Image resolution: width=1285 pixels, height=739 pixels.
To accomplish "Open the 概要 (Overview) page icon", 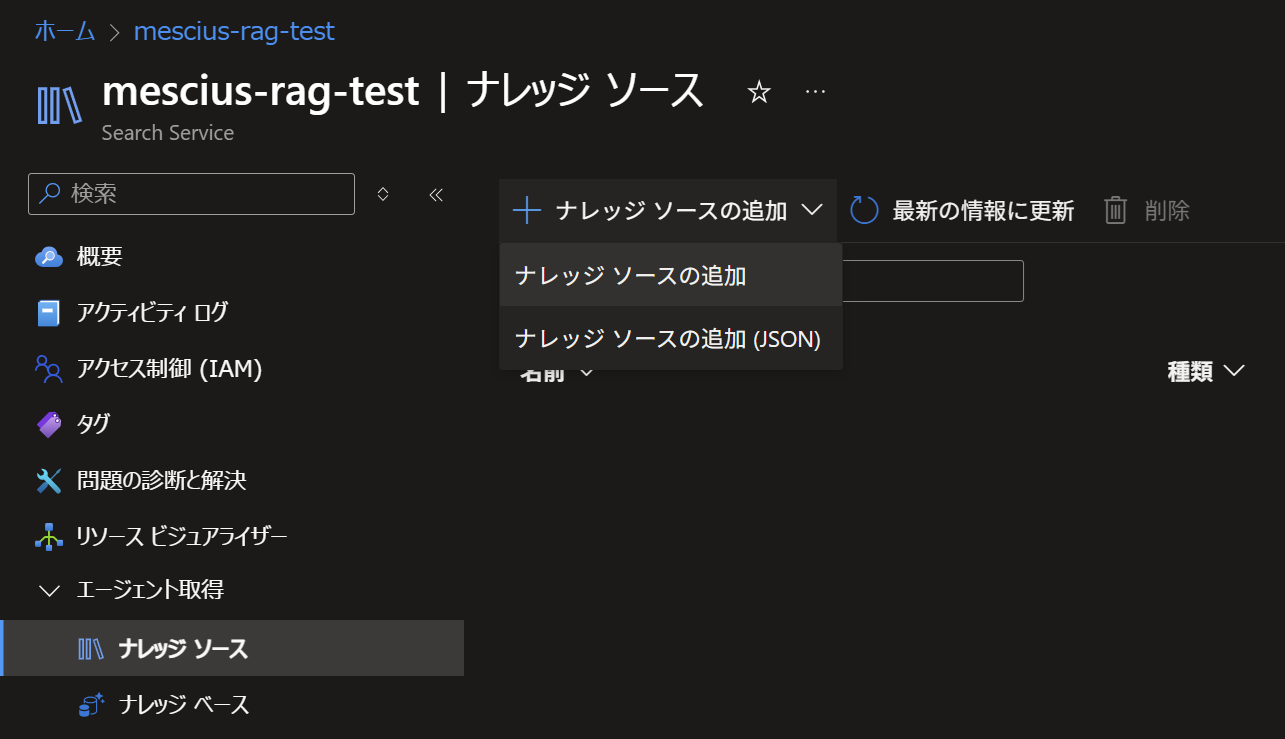I will [x=47, y=256].
